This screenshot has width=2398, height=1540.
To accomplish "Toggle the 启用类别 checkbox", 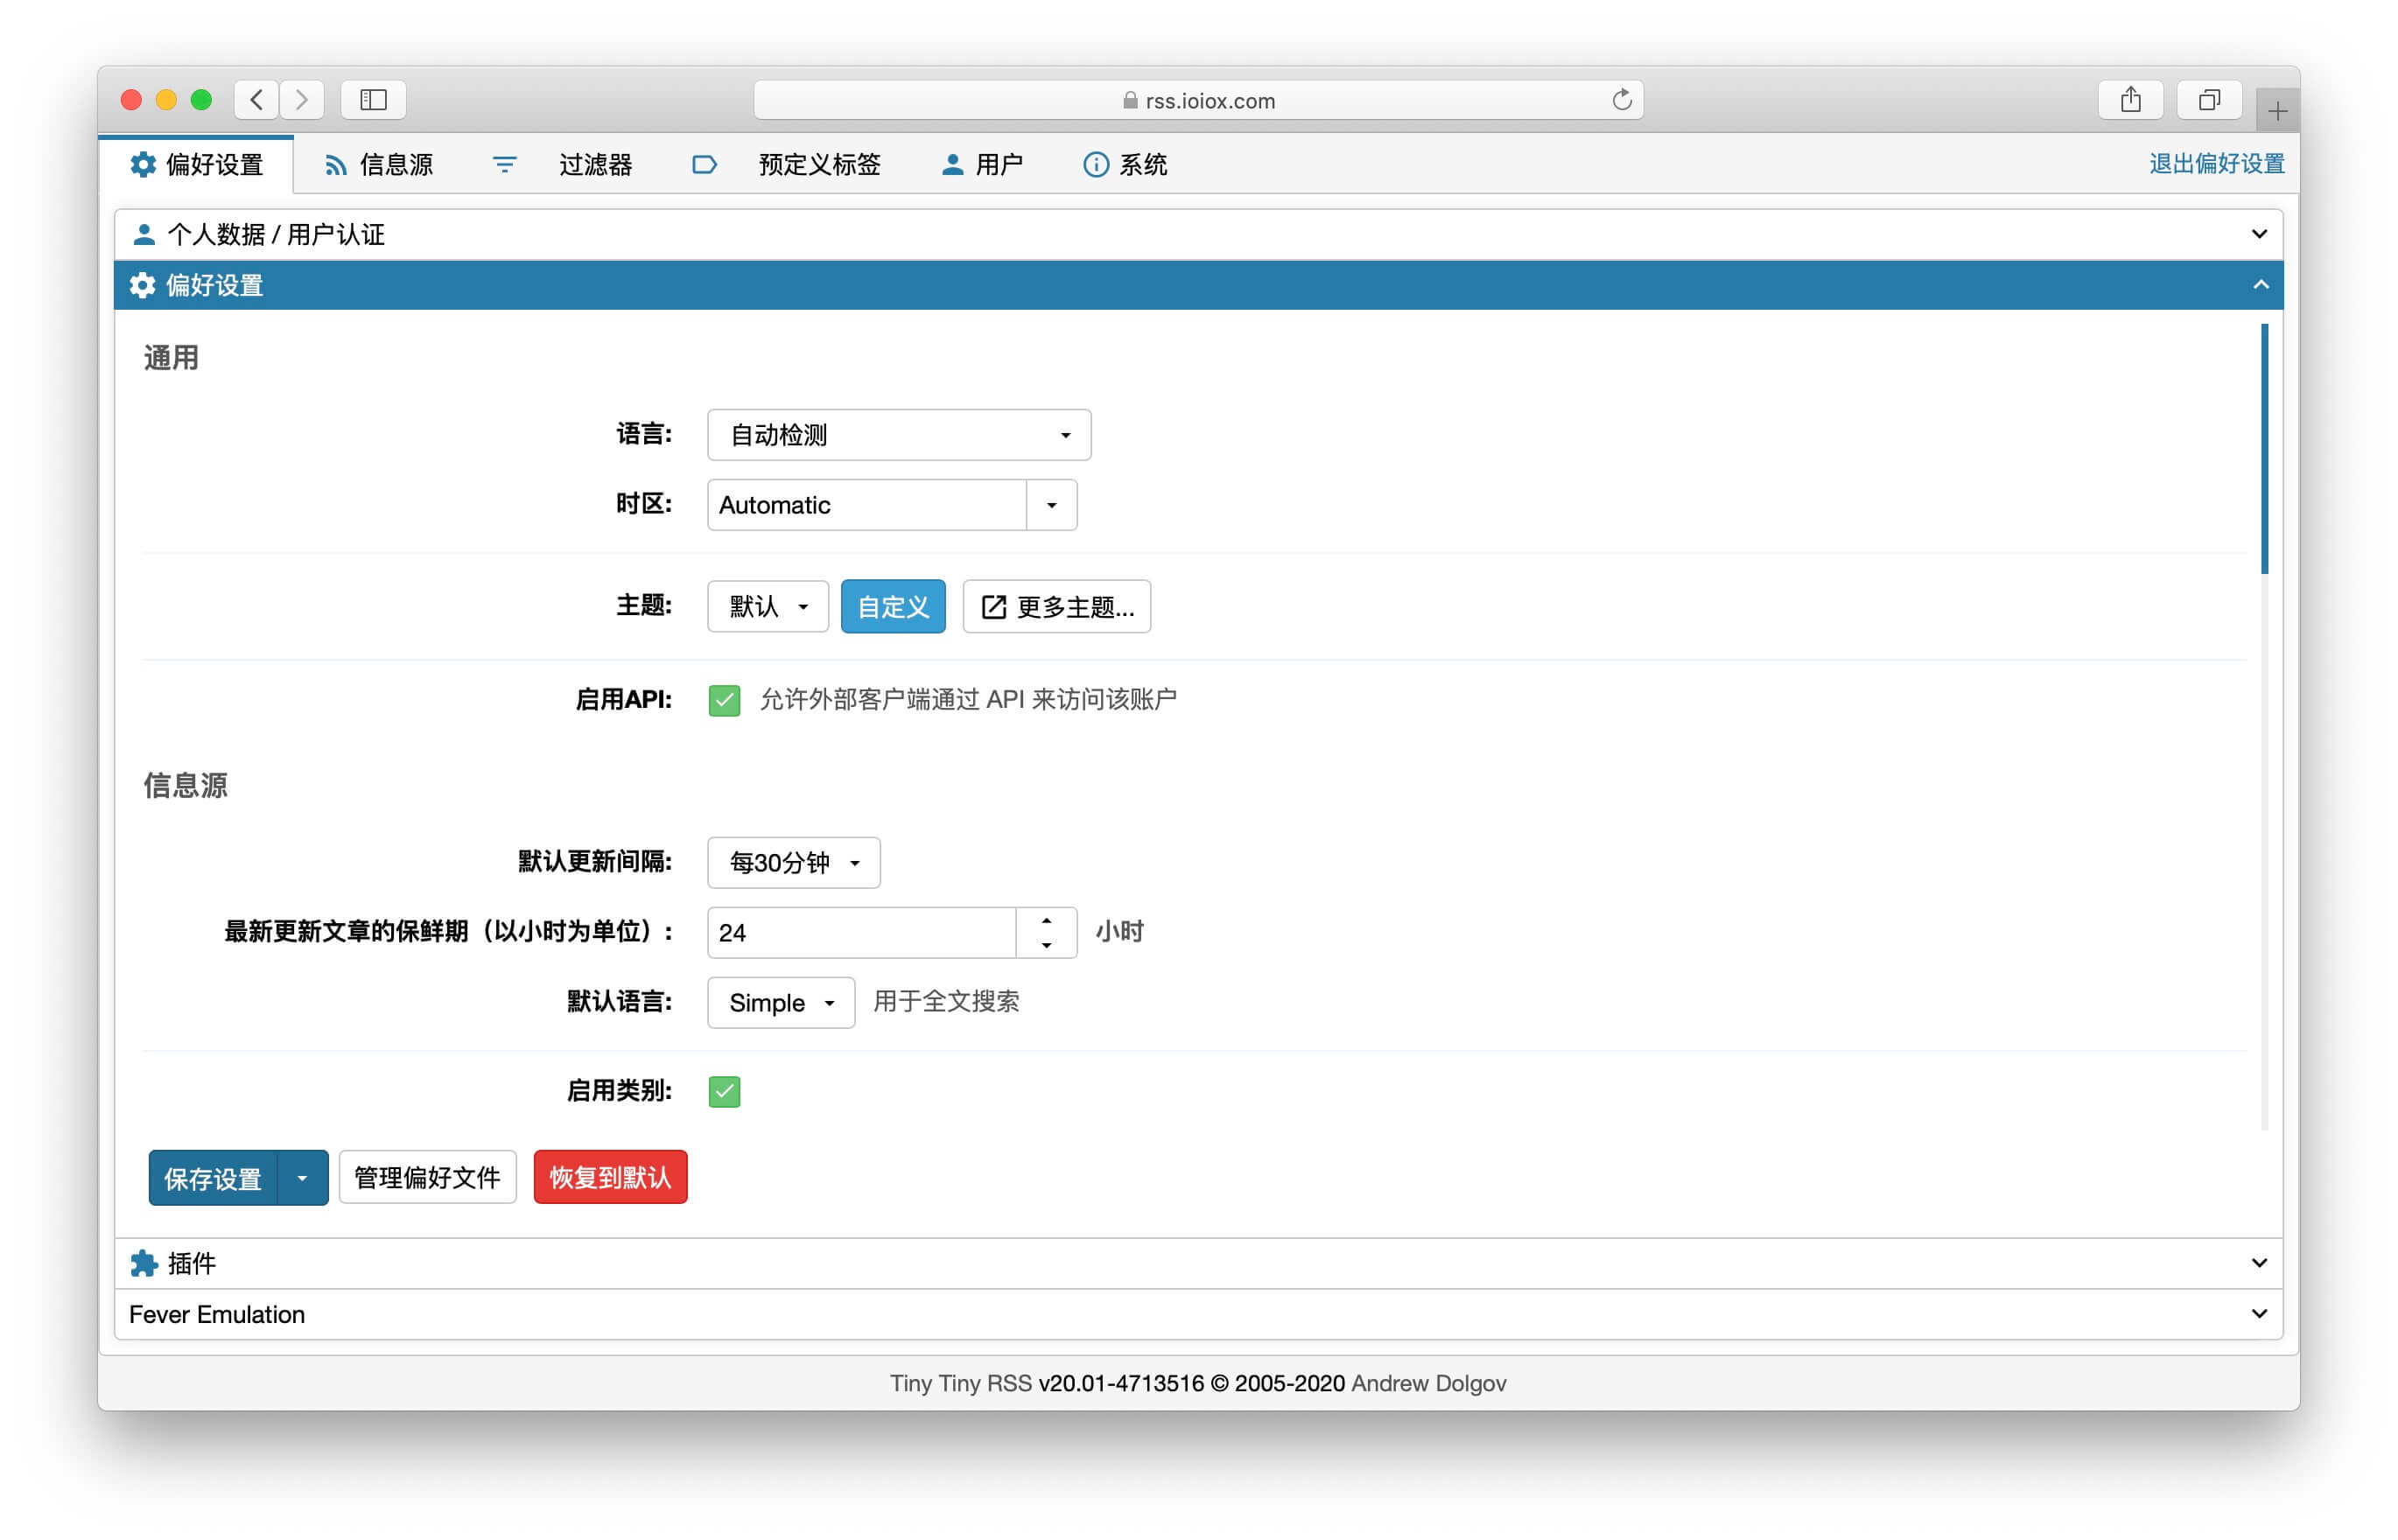I will pyautogui.click(x=724, y=1091).
